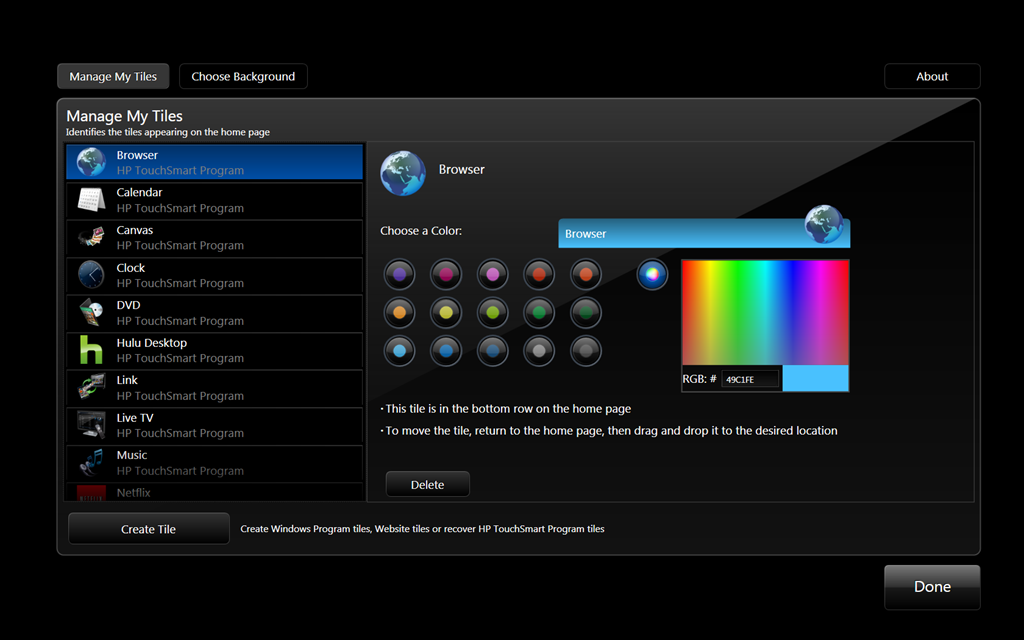Viewport: 1024px width, 640px height.
Task: Choose the DVD tile icon
Action: coord(91,313)
